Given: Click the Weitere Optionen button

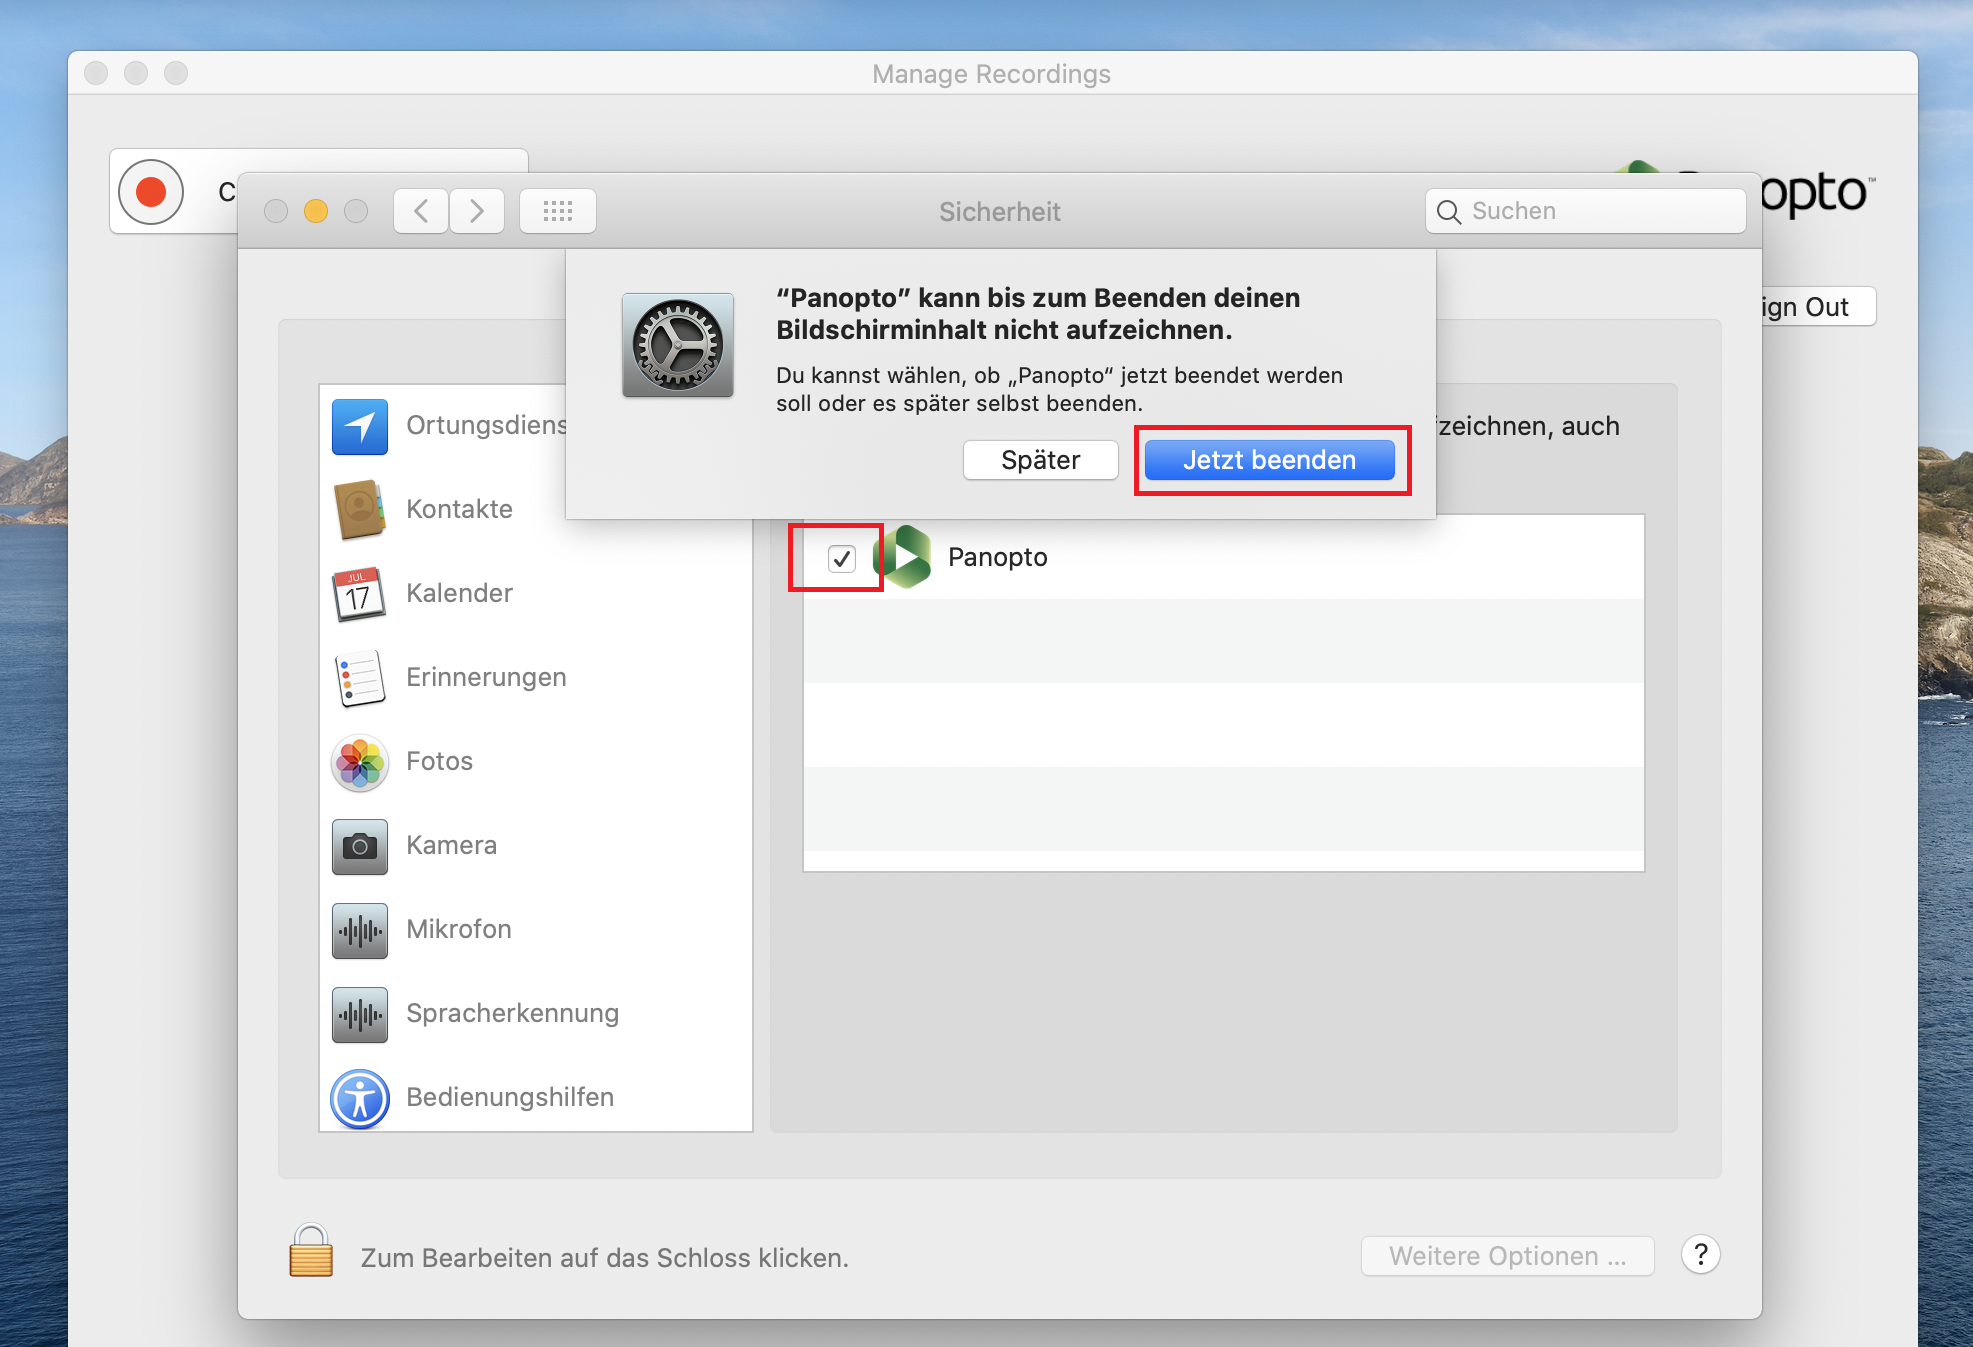Looking at the screenshot, I should [x=1507, y=1256].
